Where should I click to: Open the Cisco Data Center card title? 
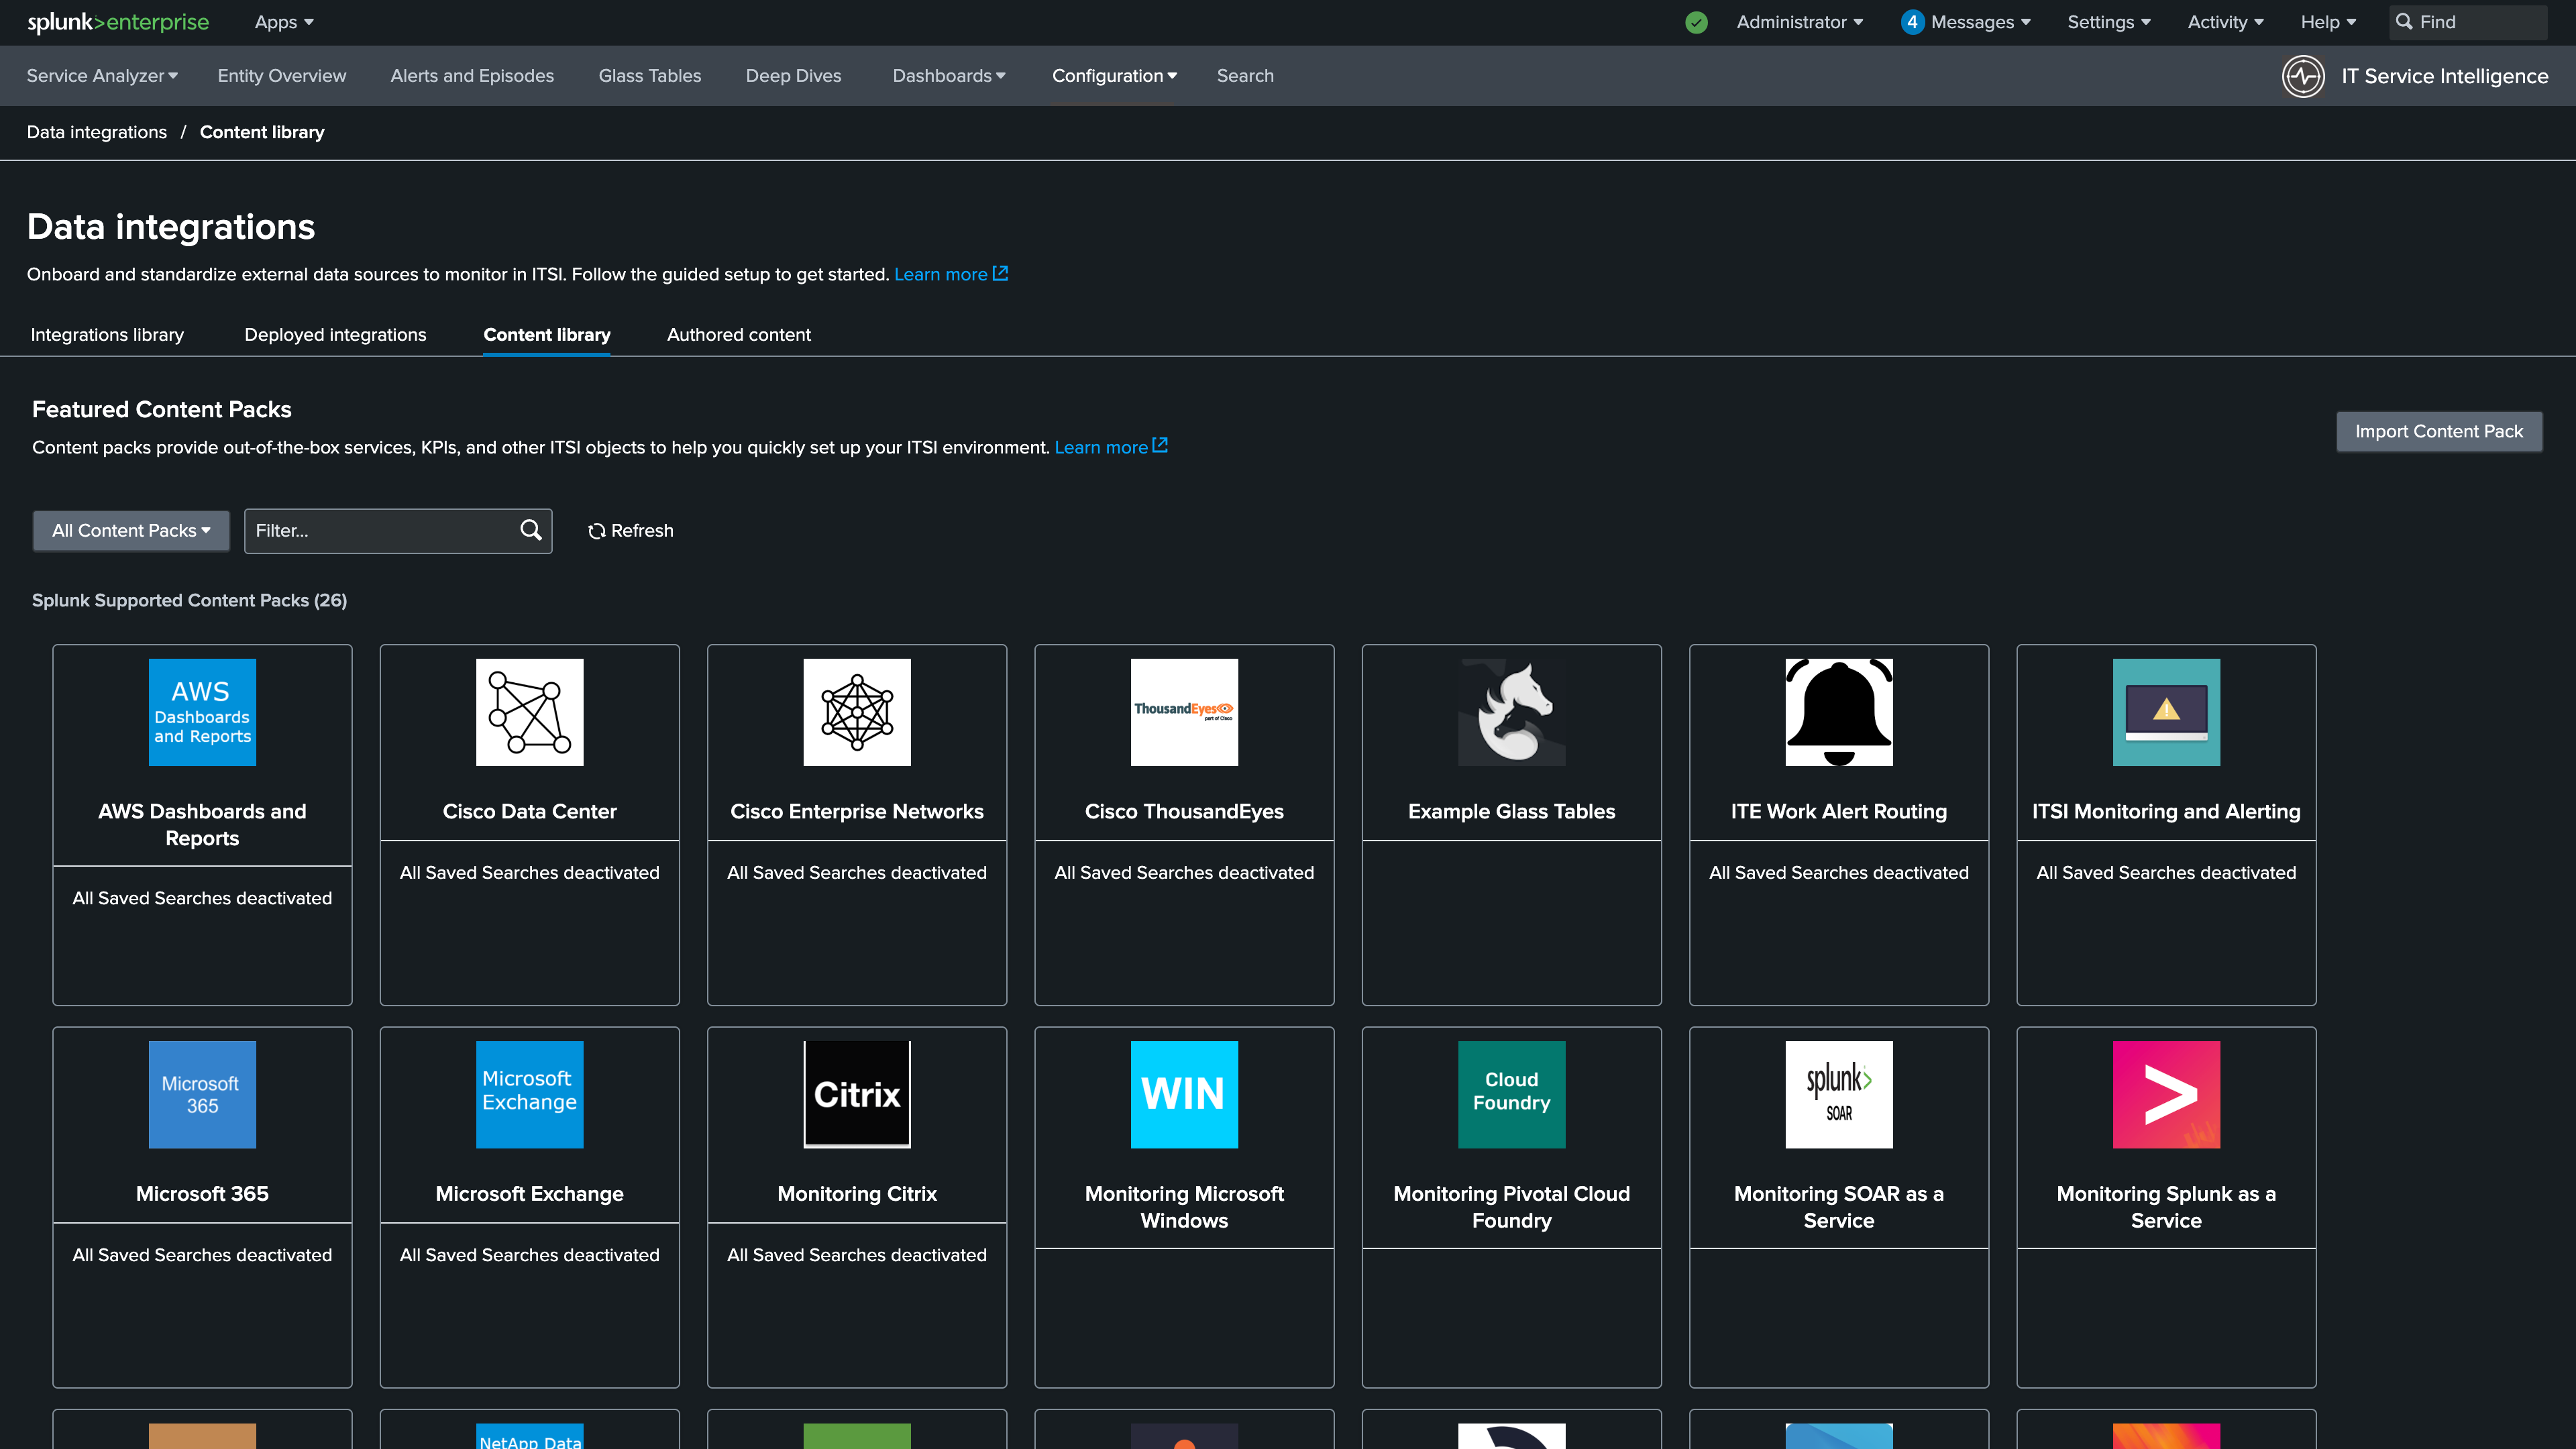point(529,811)
